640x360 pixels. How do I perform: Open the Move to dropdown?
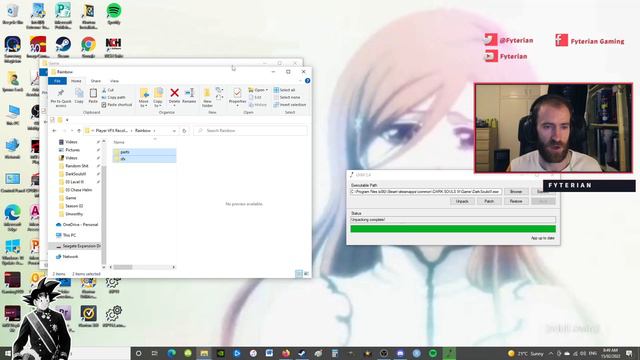(x=144, y=97)
